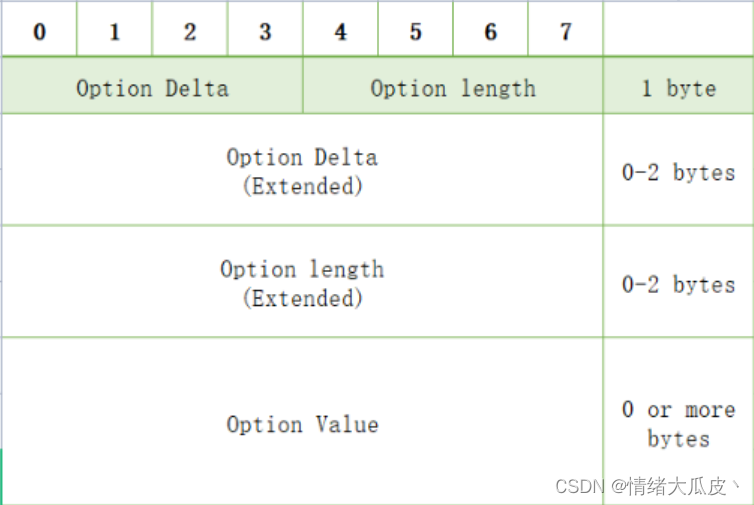Click the @情绪大瓜皮 author name

coord(676,487)
